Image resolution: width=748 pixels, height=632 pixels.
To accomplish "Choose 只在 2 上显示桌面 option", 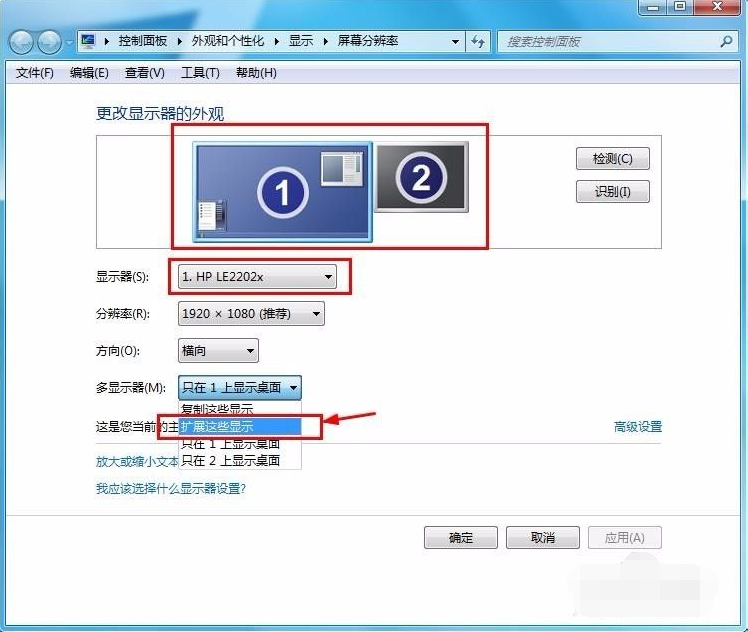I will [x=230, y=461].
